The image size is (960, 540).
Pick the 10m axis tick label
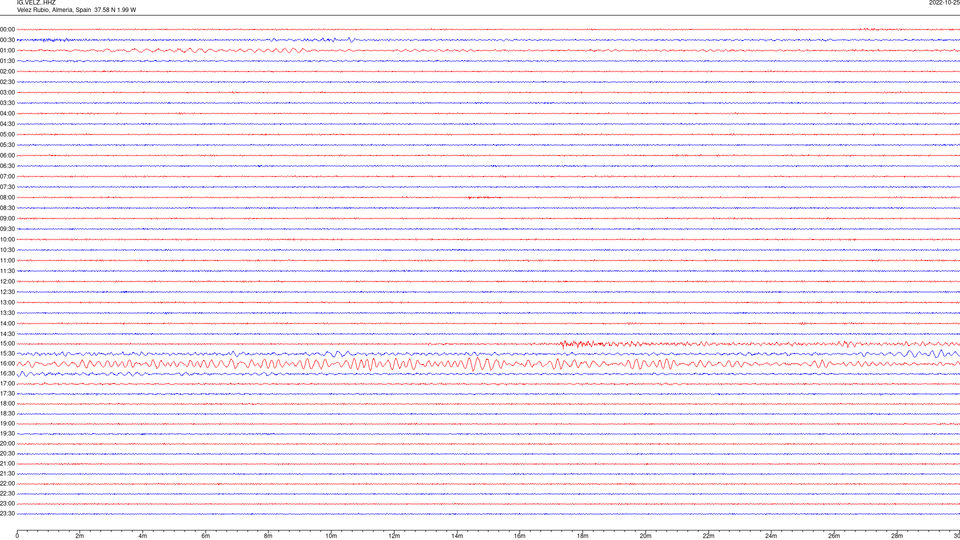(331, 536)
